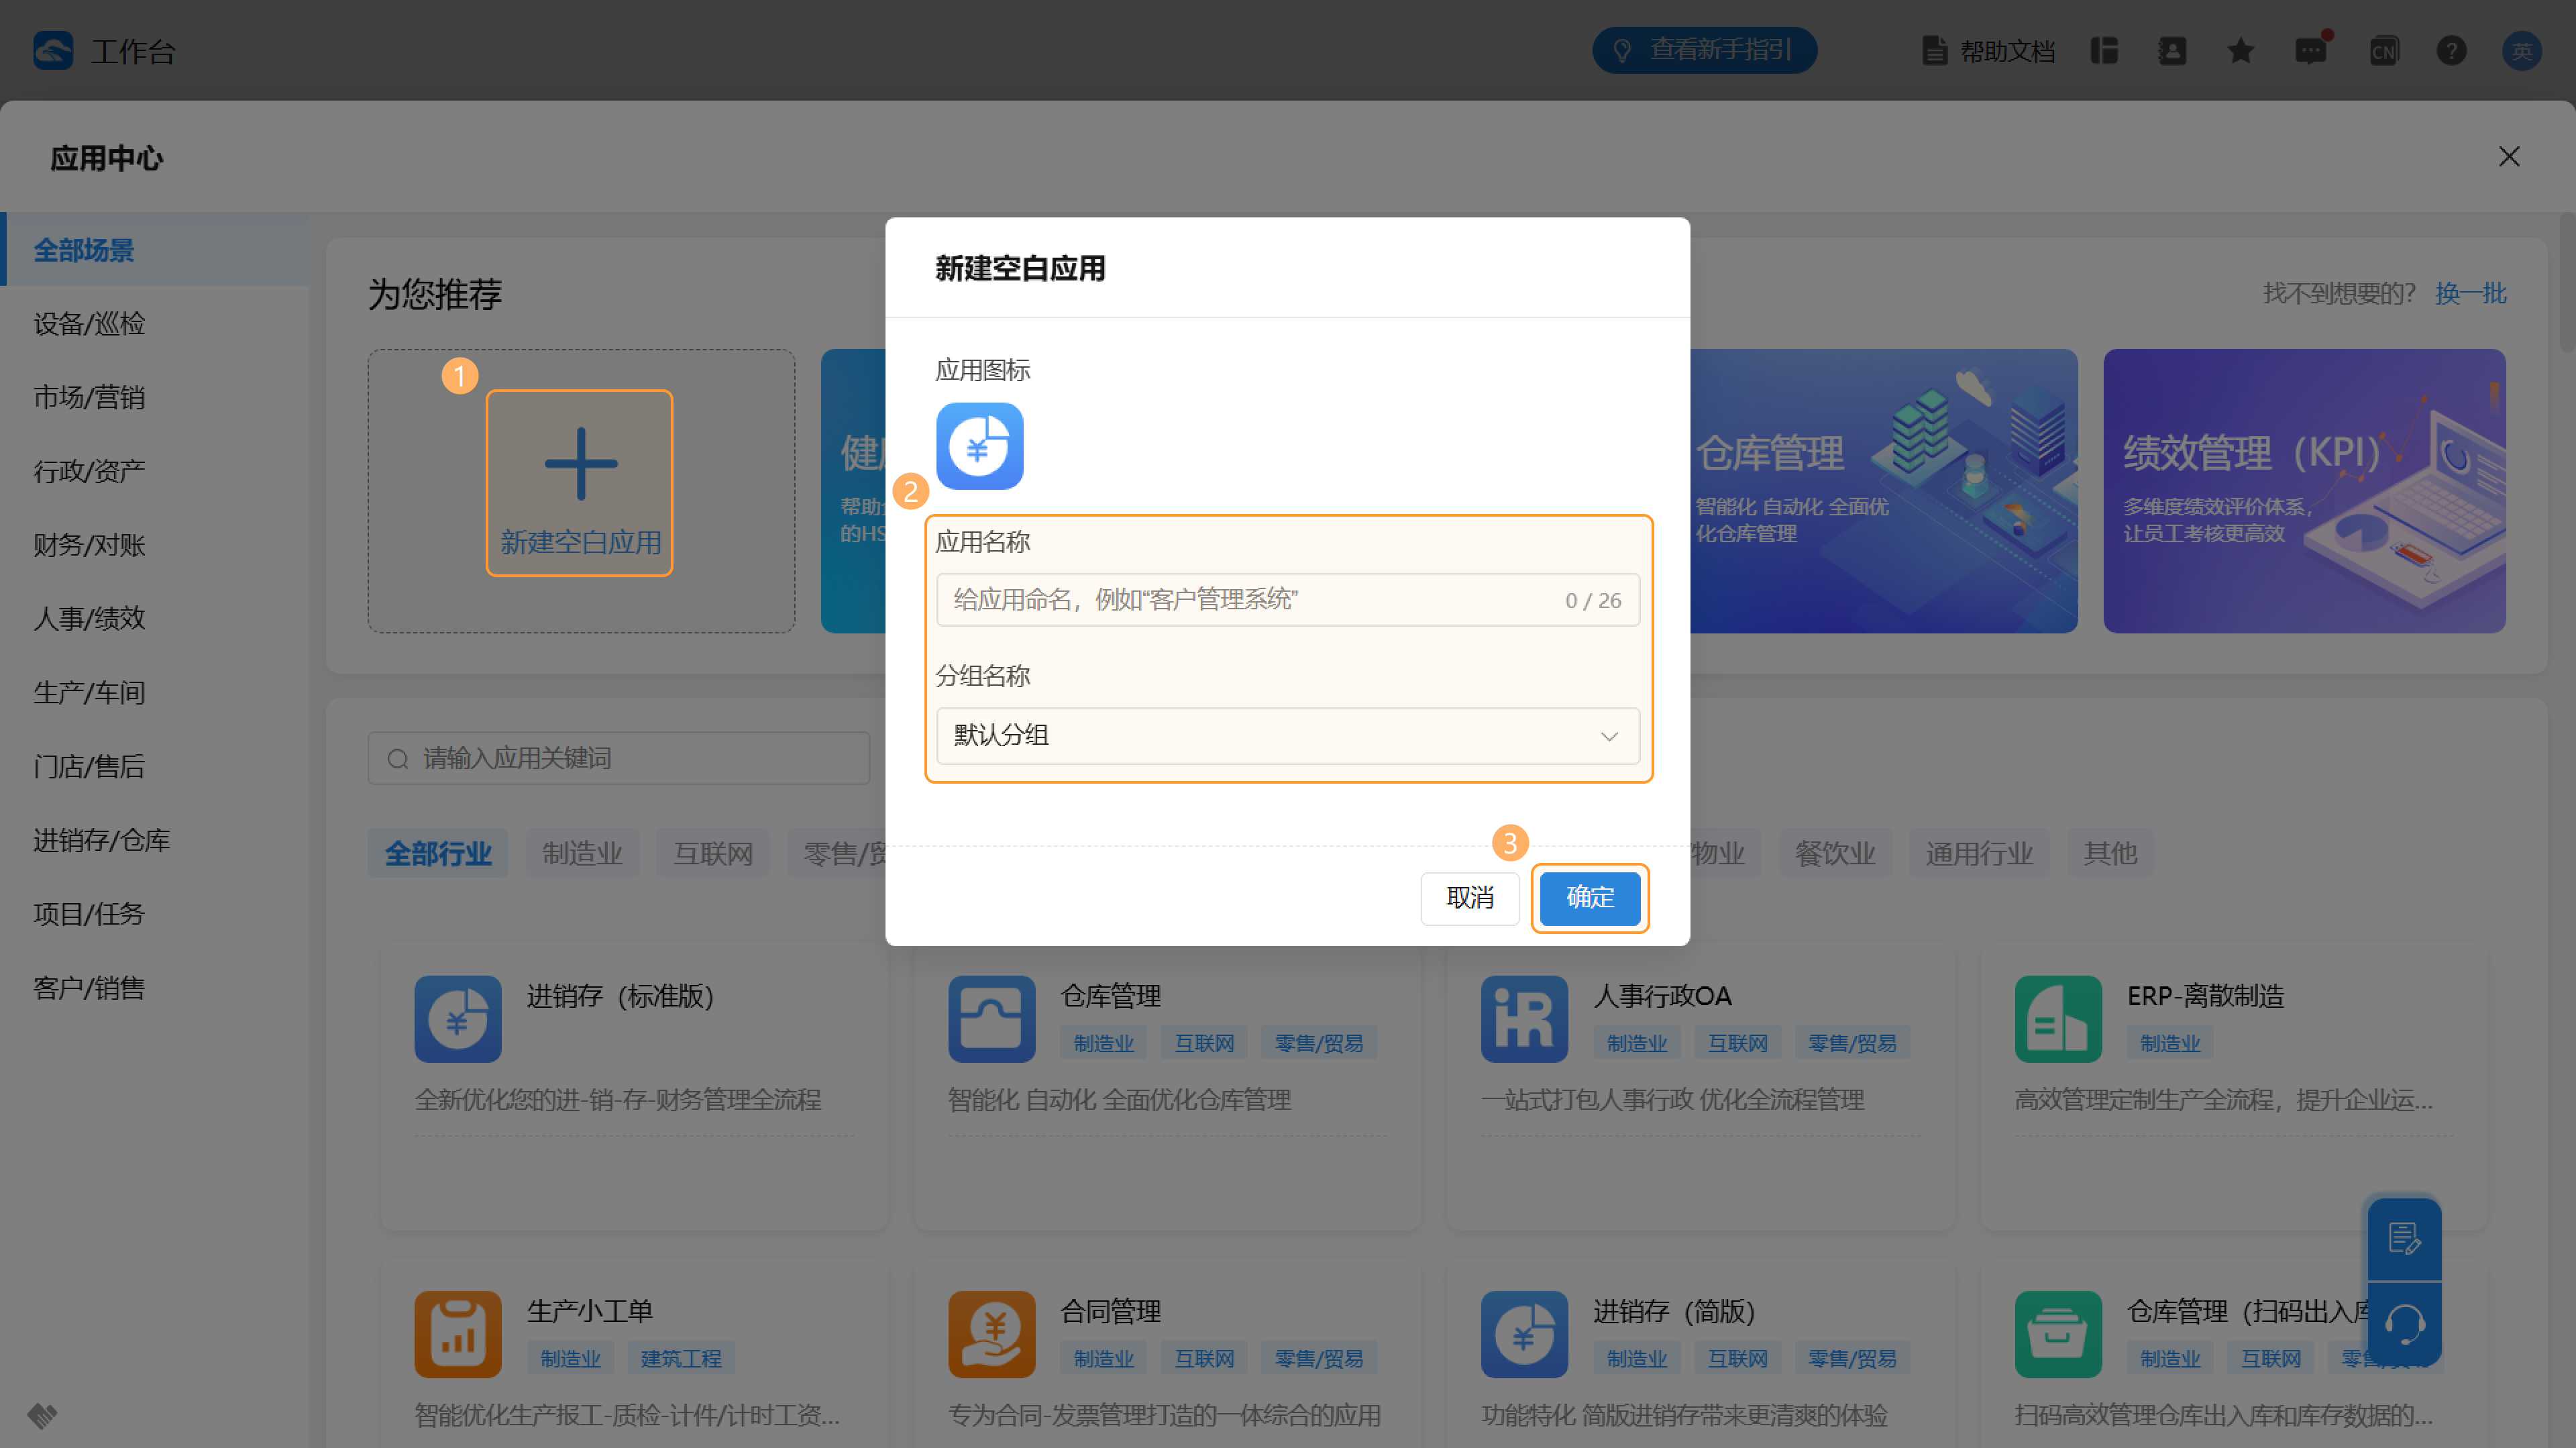Select 人事/绩效 category
Screen dimensions: 2576x1448
[155, 618]
